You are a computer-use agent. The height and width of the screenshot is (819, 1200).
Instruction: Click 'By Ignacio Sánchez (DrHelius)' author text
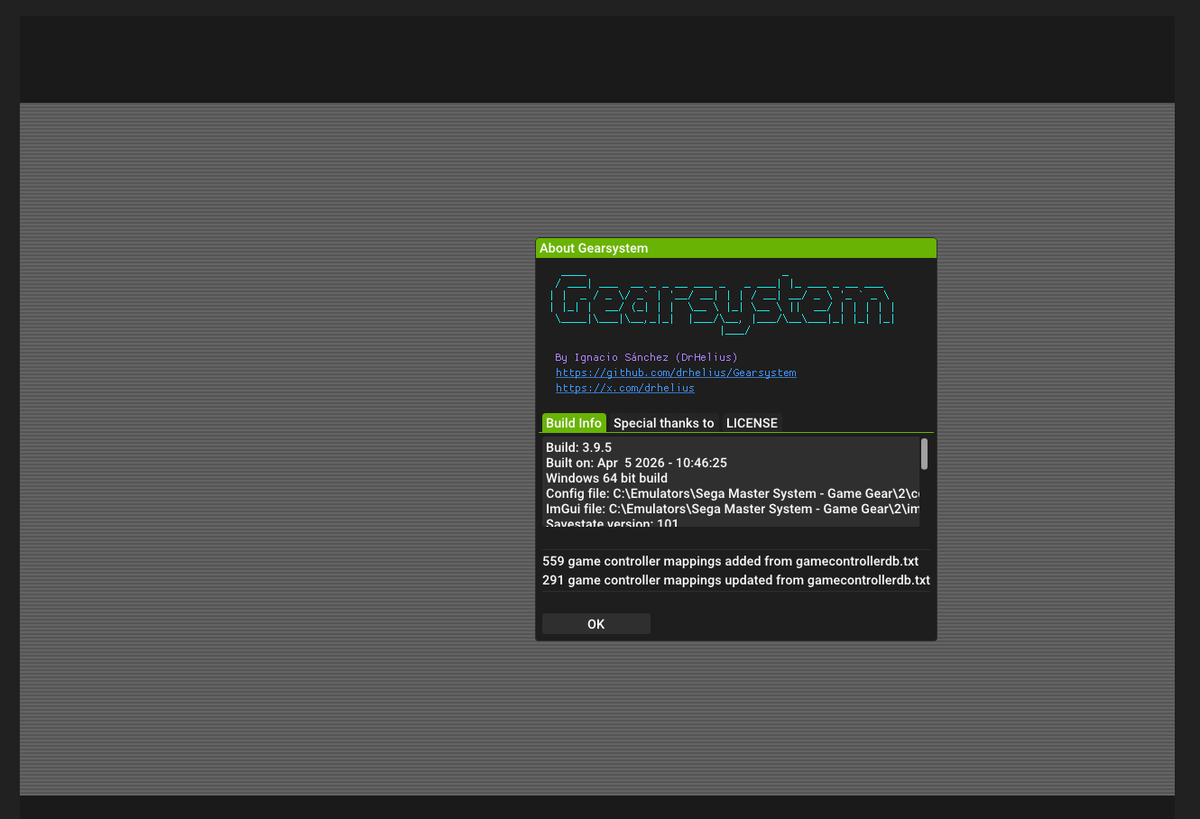tap(647, 357)
